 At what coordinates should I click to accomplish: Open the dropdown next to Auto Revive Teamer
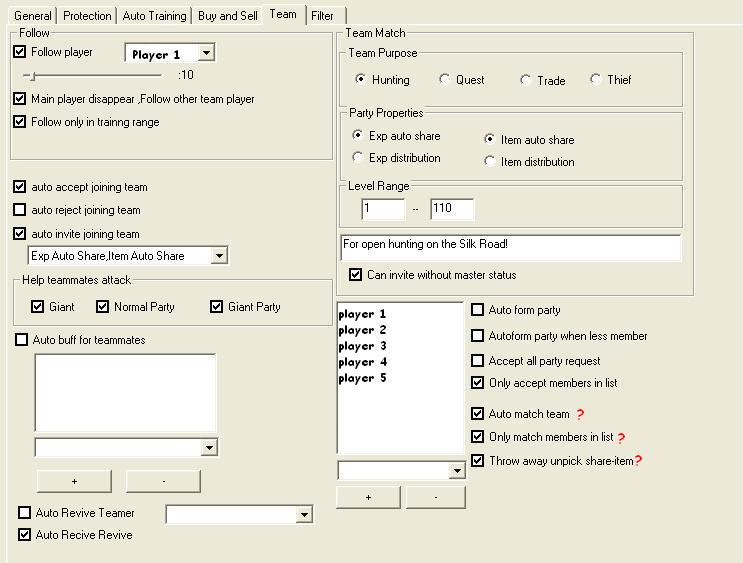tap(304, 515)
